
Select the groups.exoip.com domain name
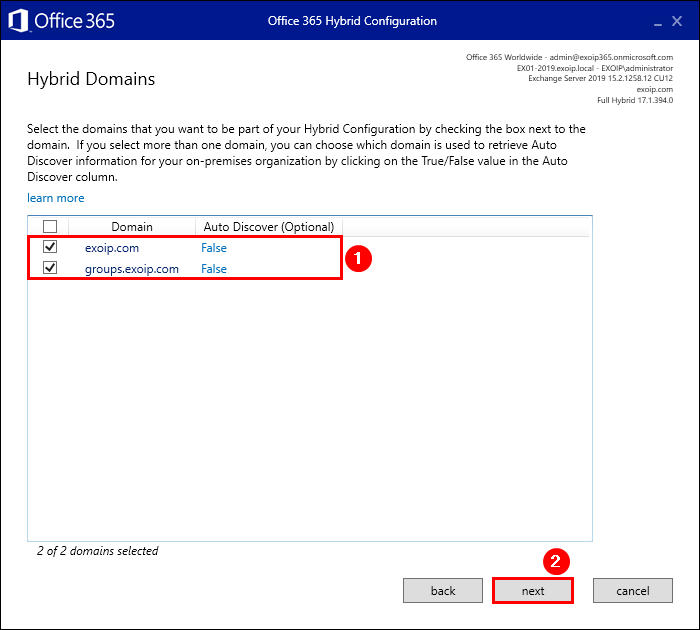(x=132, y=269)
